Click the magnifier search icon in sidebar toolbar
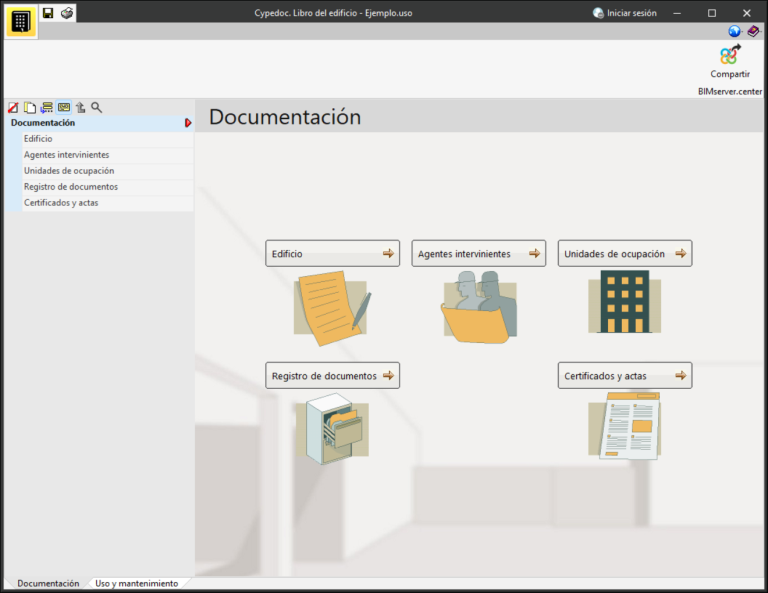The image size is (768, 593). pyautogui.click(x=97, y=107)
